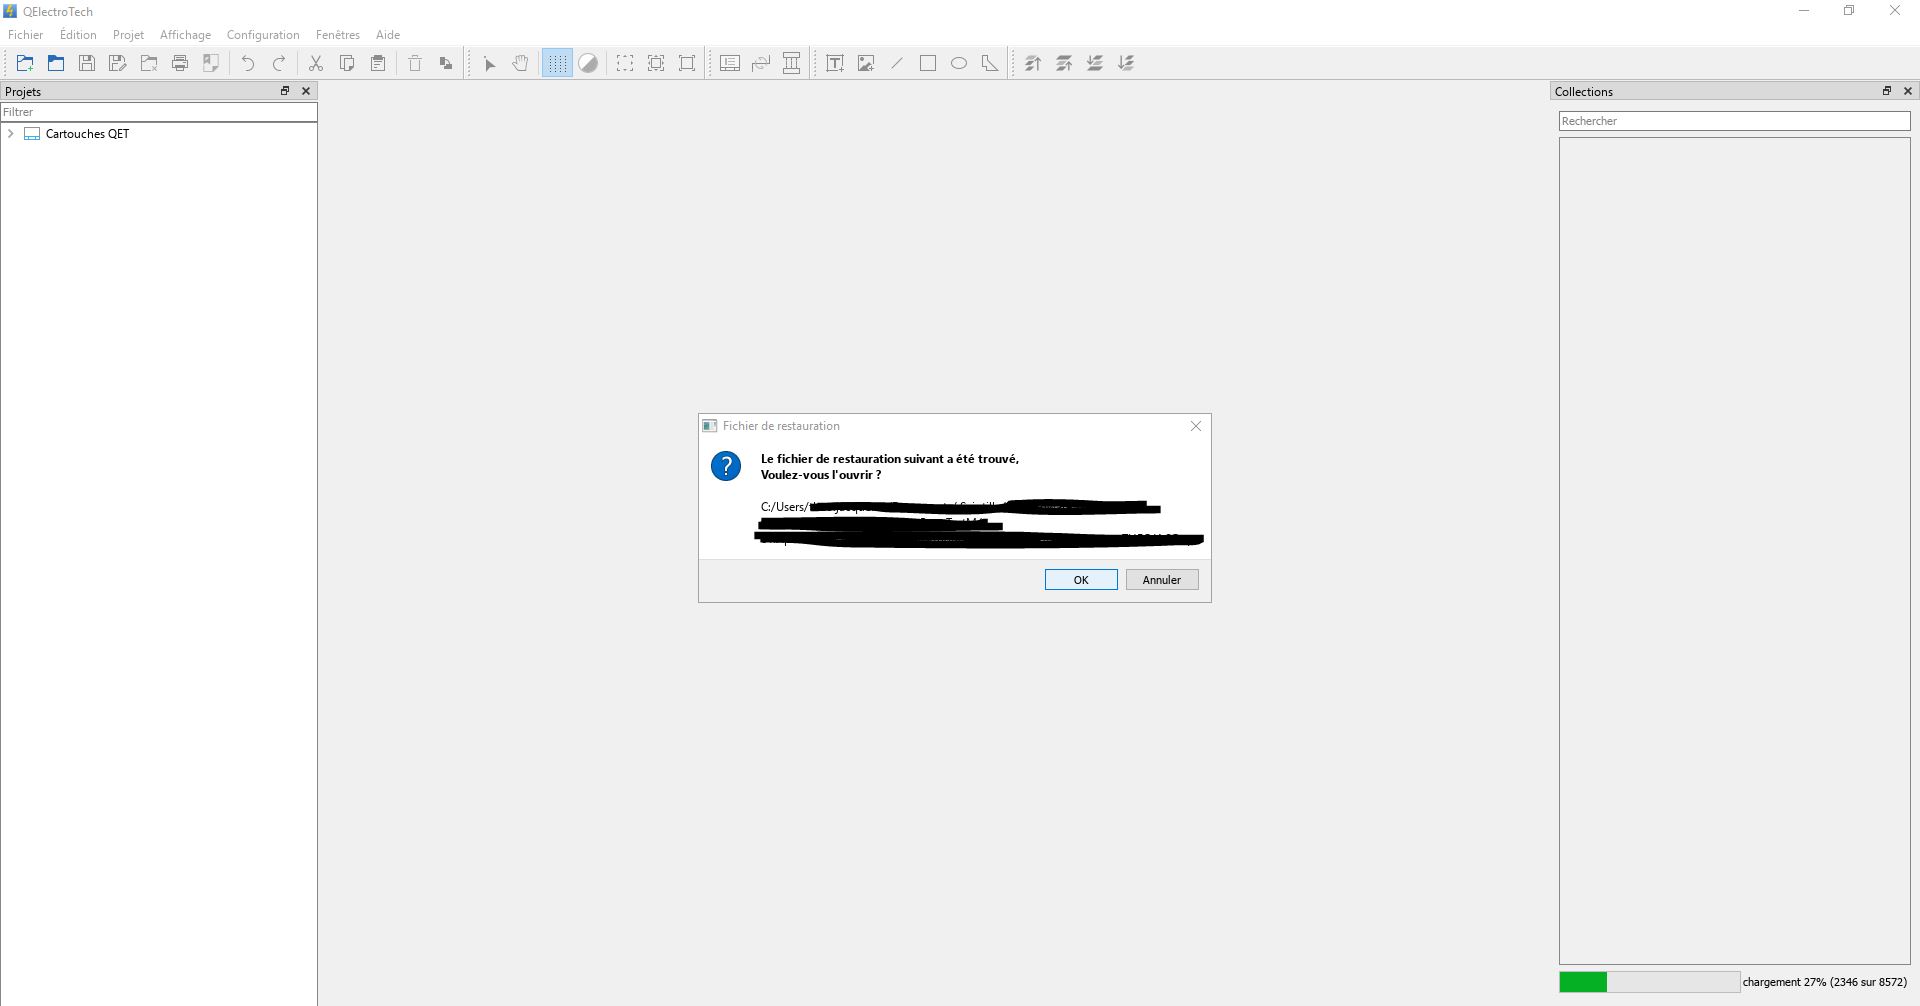Click the New project icon
This screenshot has height=1006, width=1920.
point(25,63)
